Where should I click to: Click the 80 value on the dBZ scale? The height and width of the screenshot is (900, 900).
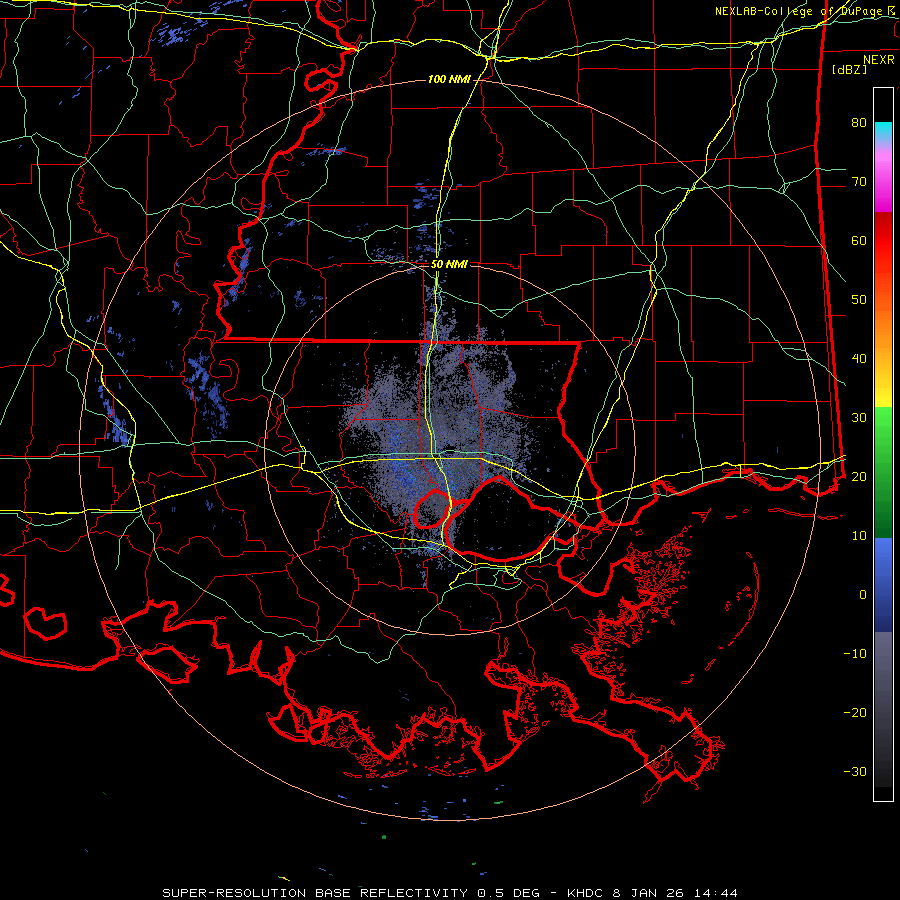[x=859, y=123]
